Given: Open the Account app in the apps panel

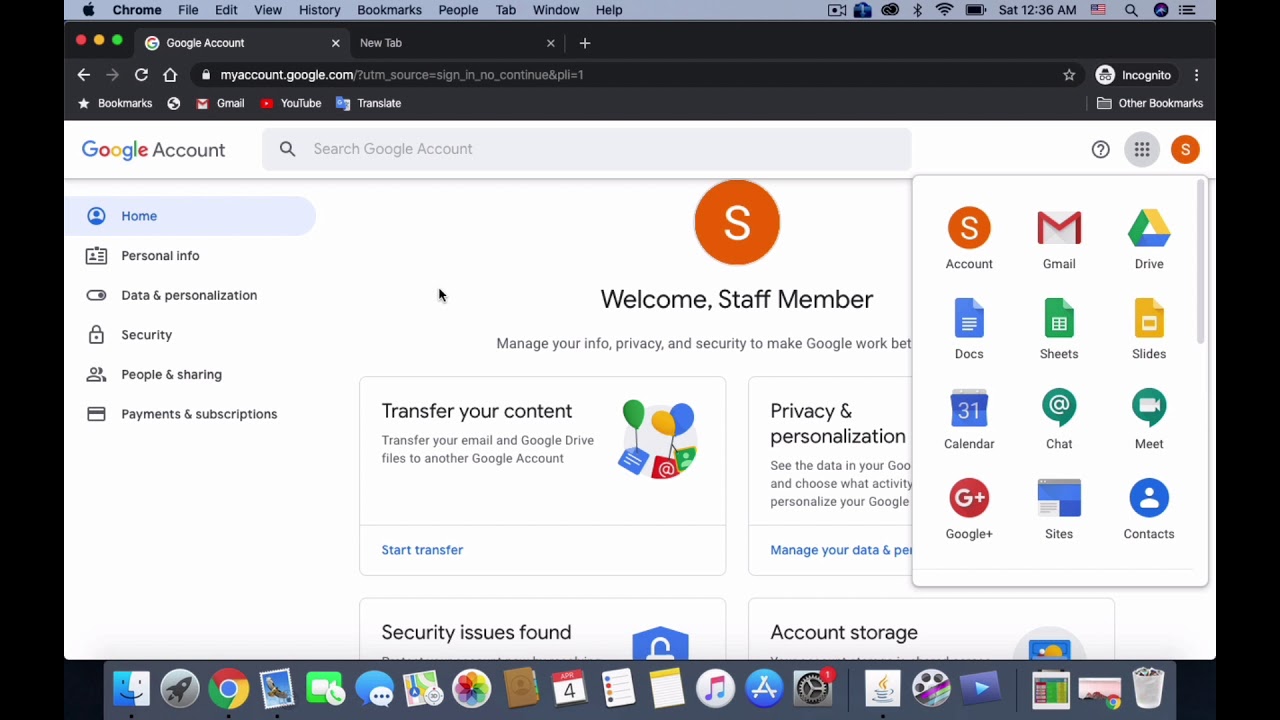Looking at the screenshot, I should [x=969, y=239].
